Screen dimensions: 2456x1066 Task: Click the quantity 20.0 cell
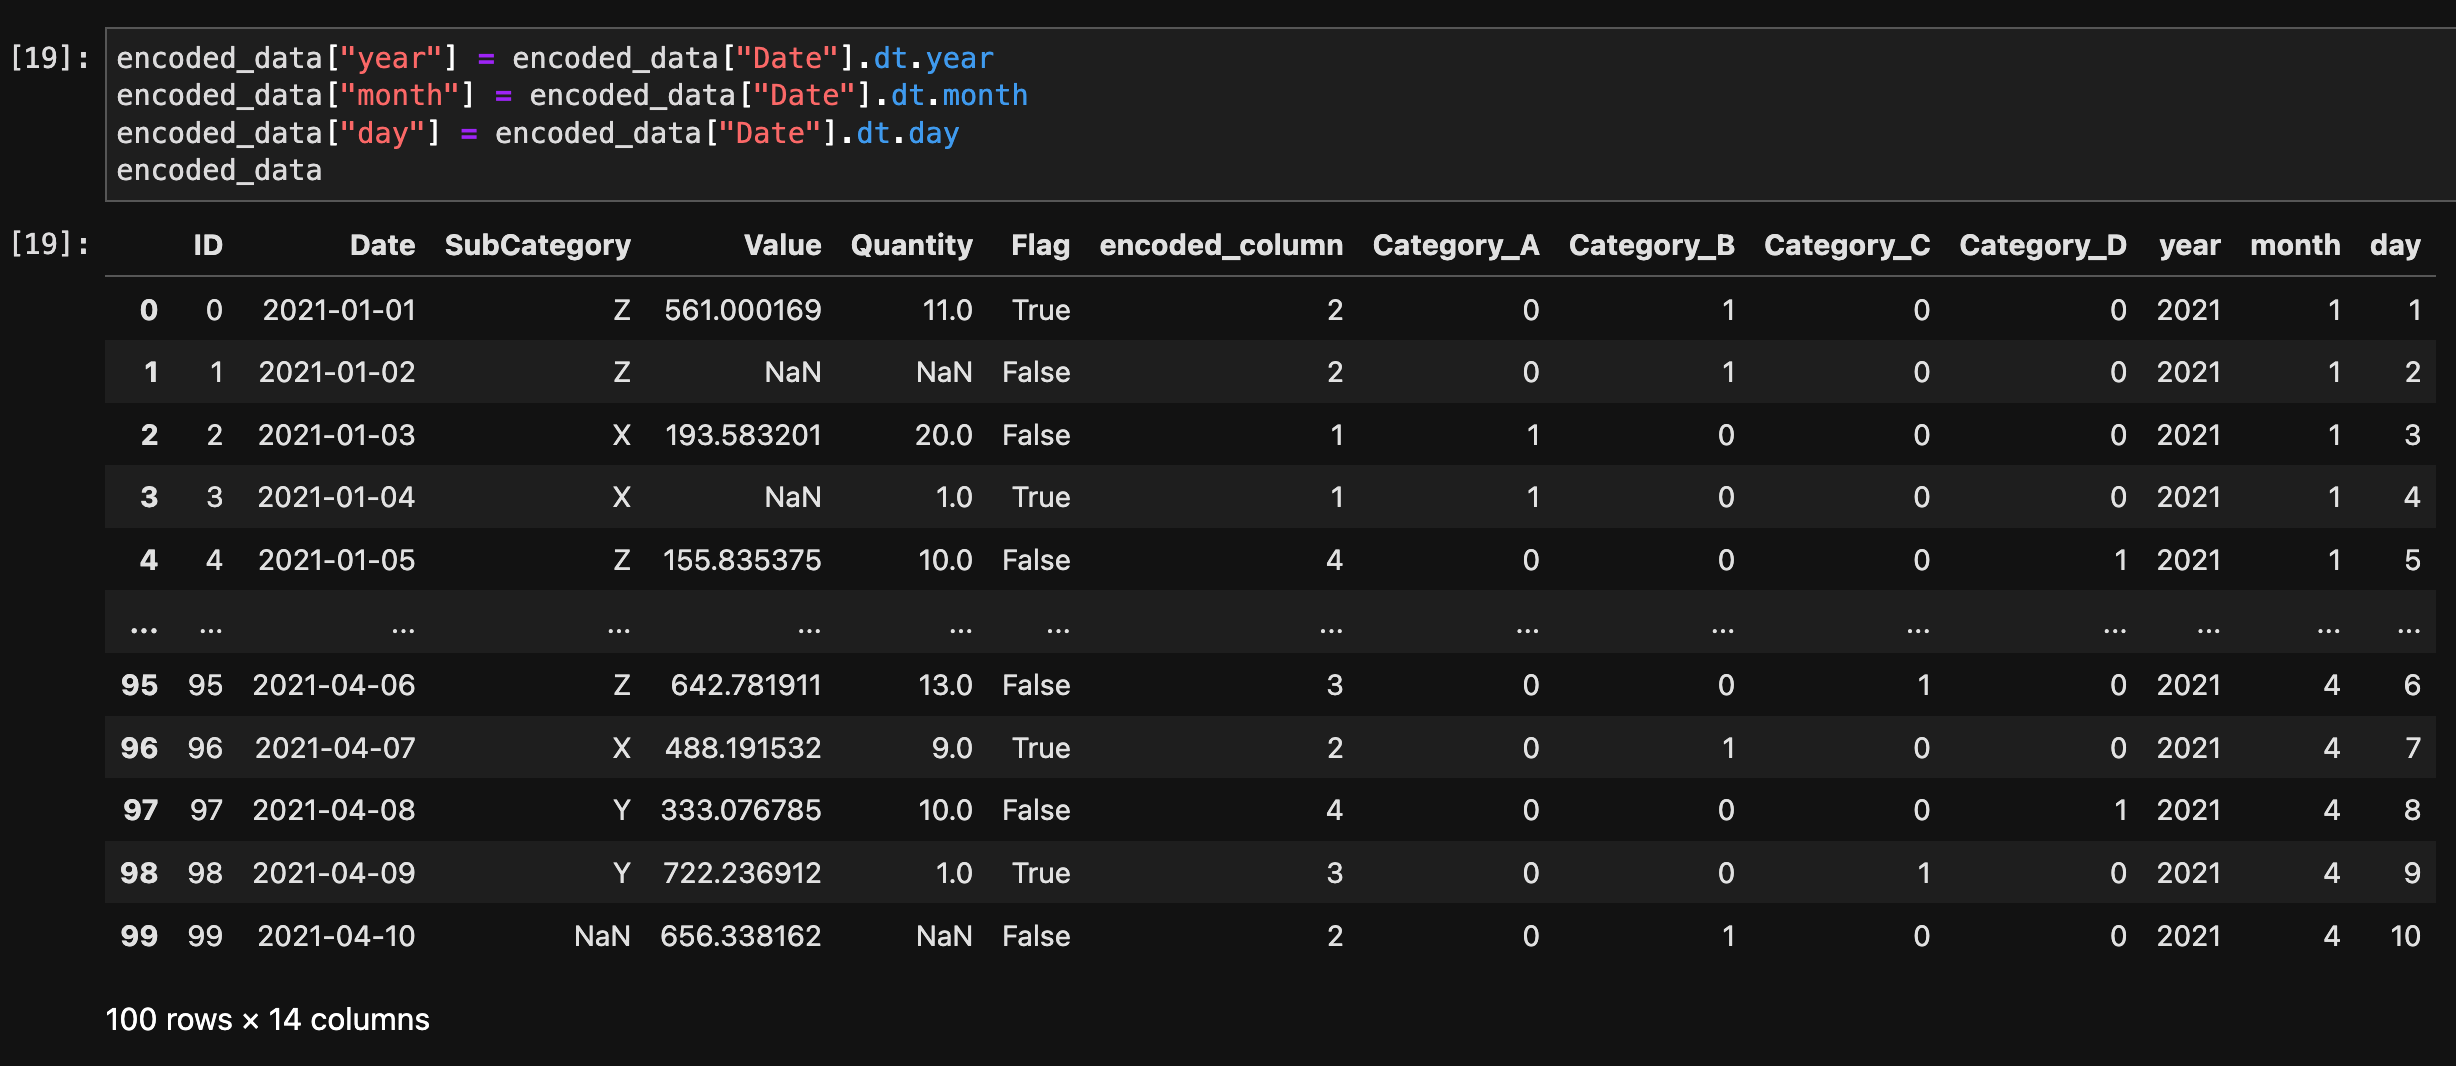[x=943, y=435]
